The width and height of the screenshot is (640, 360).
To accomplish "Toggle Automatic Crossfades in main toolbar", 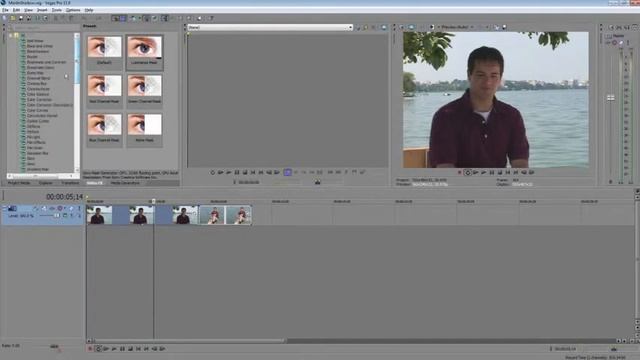I will point(123,18).
